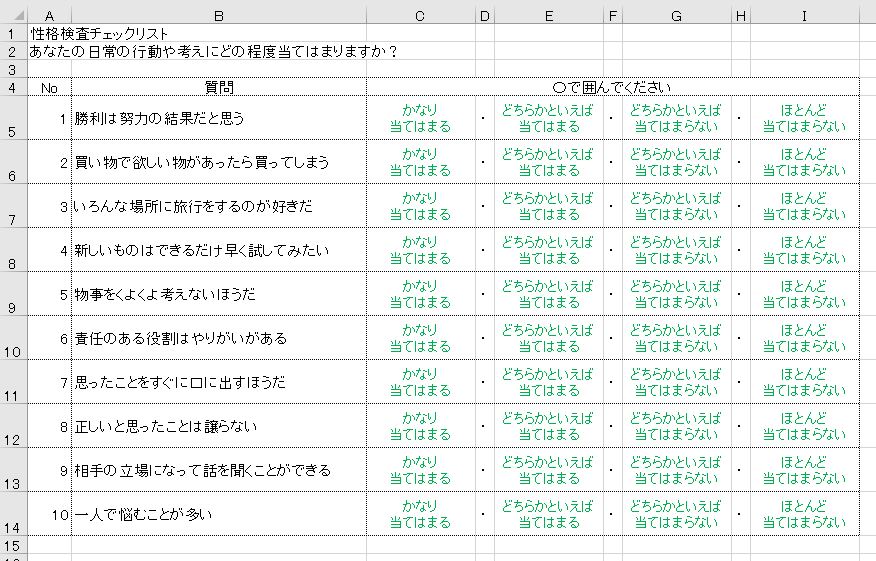The width and height of the screenshot is (876, 561).
Task: Click question 物事をくよくよ考えないほうだ
Action: (165, 294)
